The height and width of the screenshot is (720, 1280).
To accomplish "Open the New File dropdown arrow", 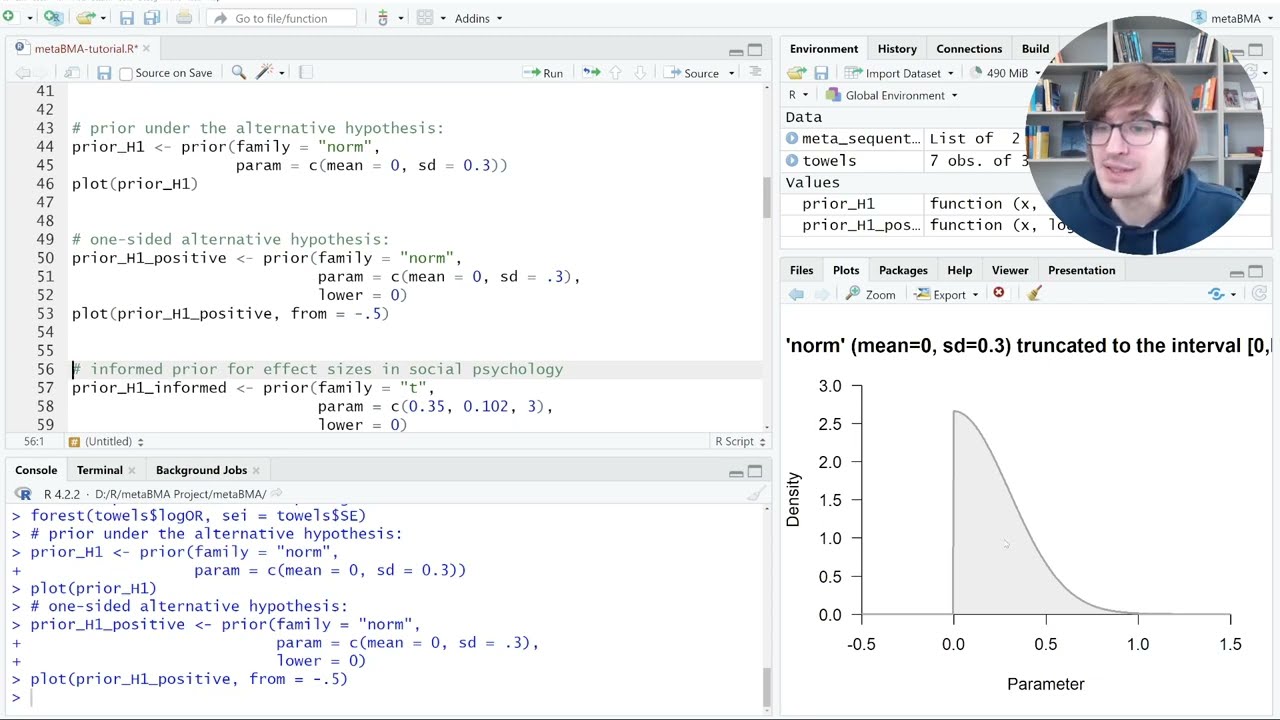I will [x=29, y=18].
